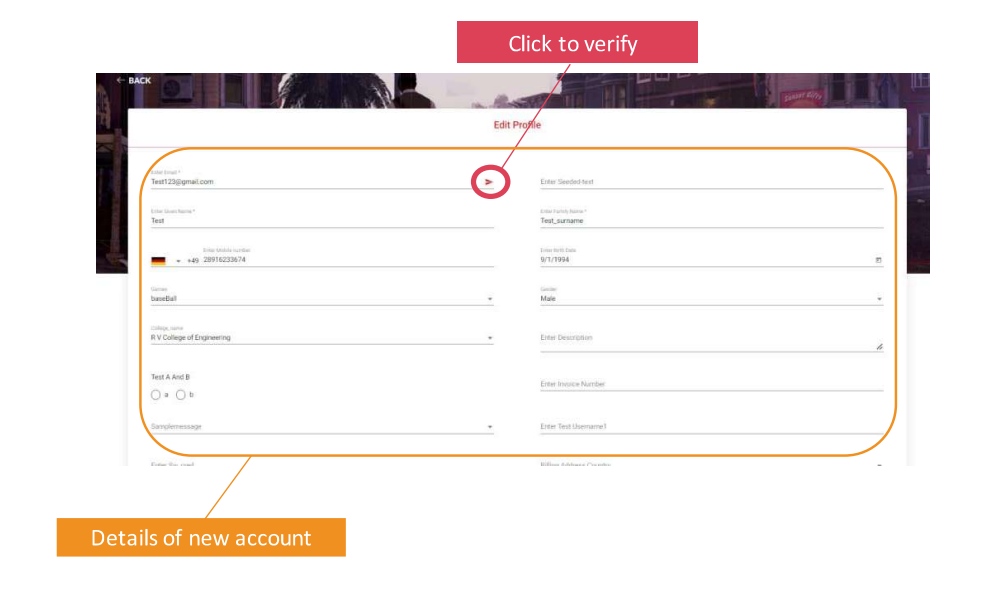Click the arrow icon on Gender field
The image size is (1008, 591).
click(x=877, y=298)
